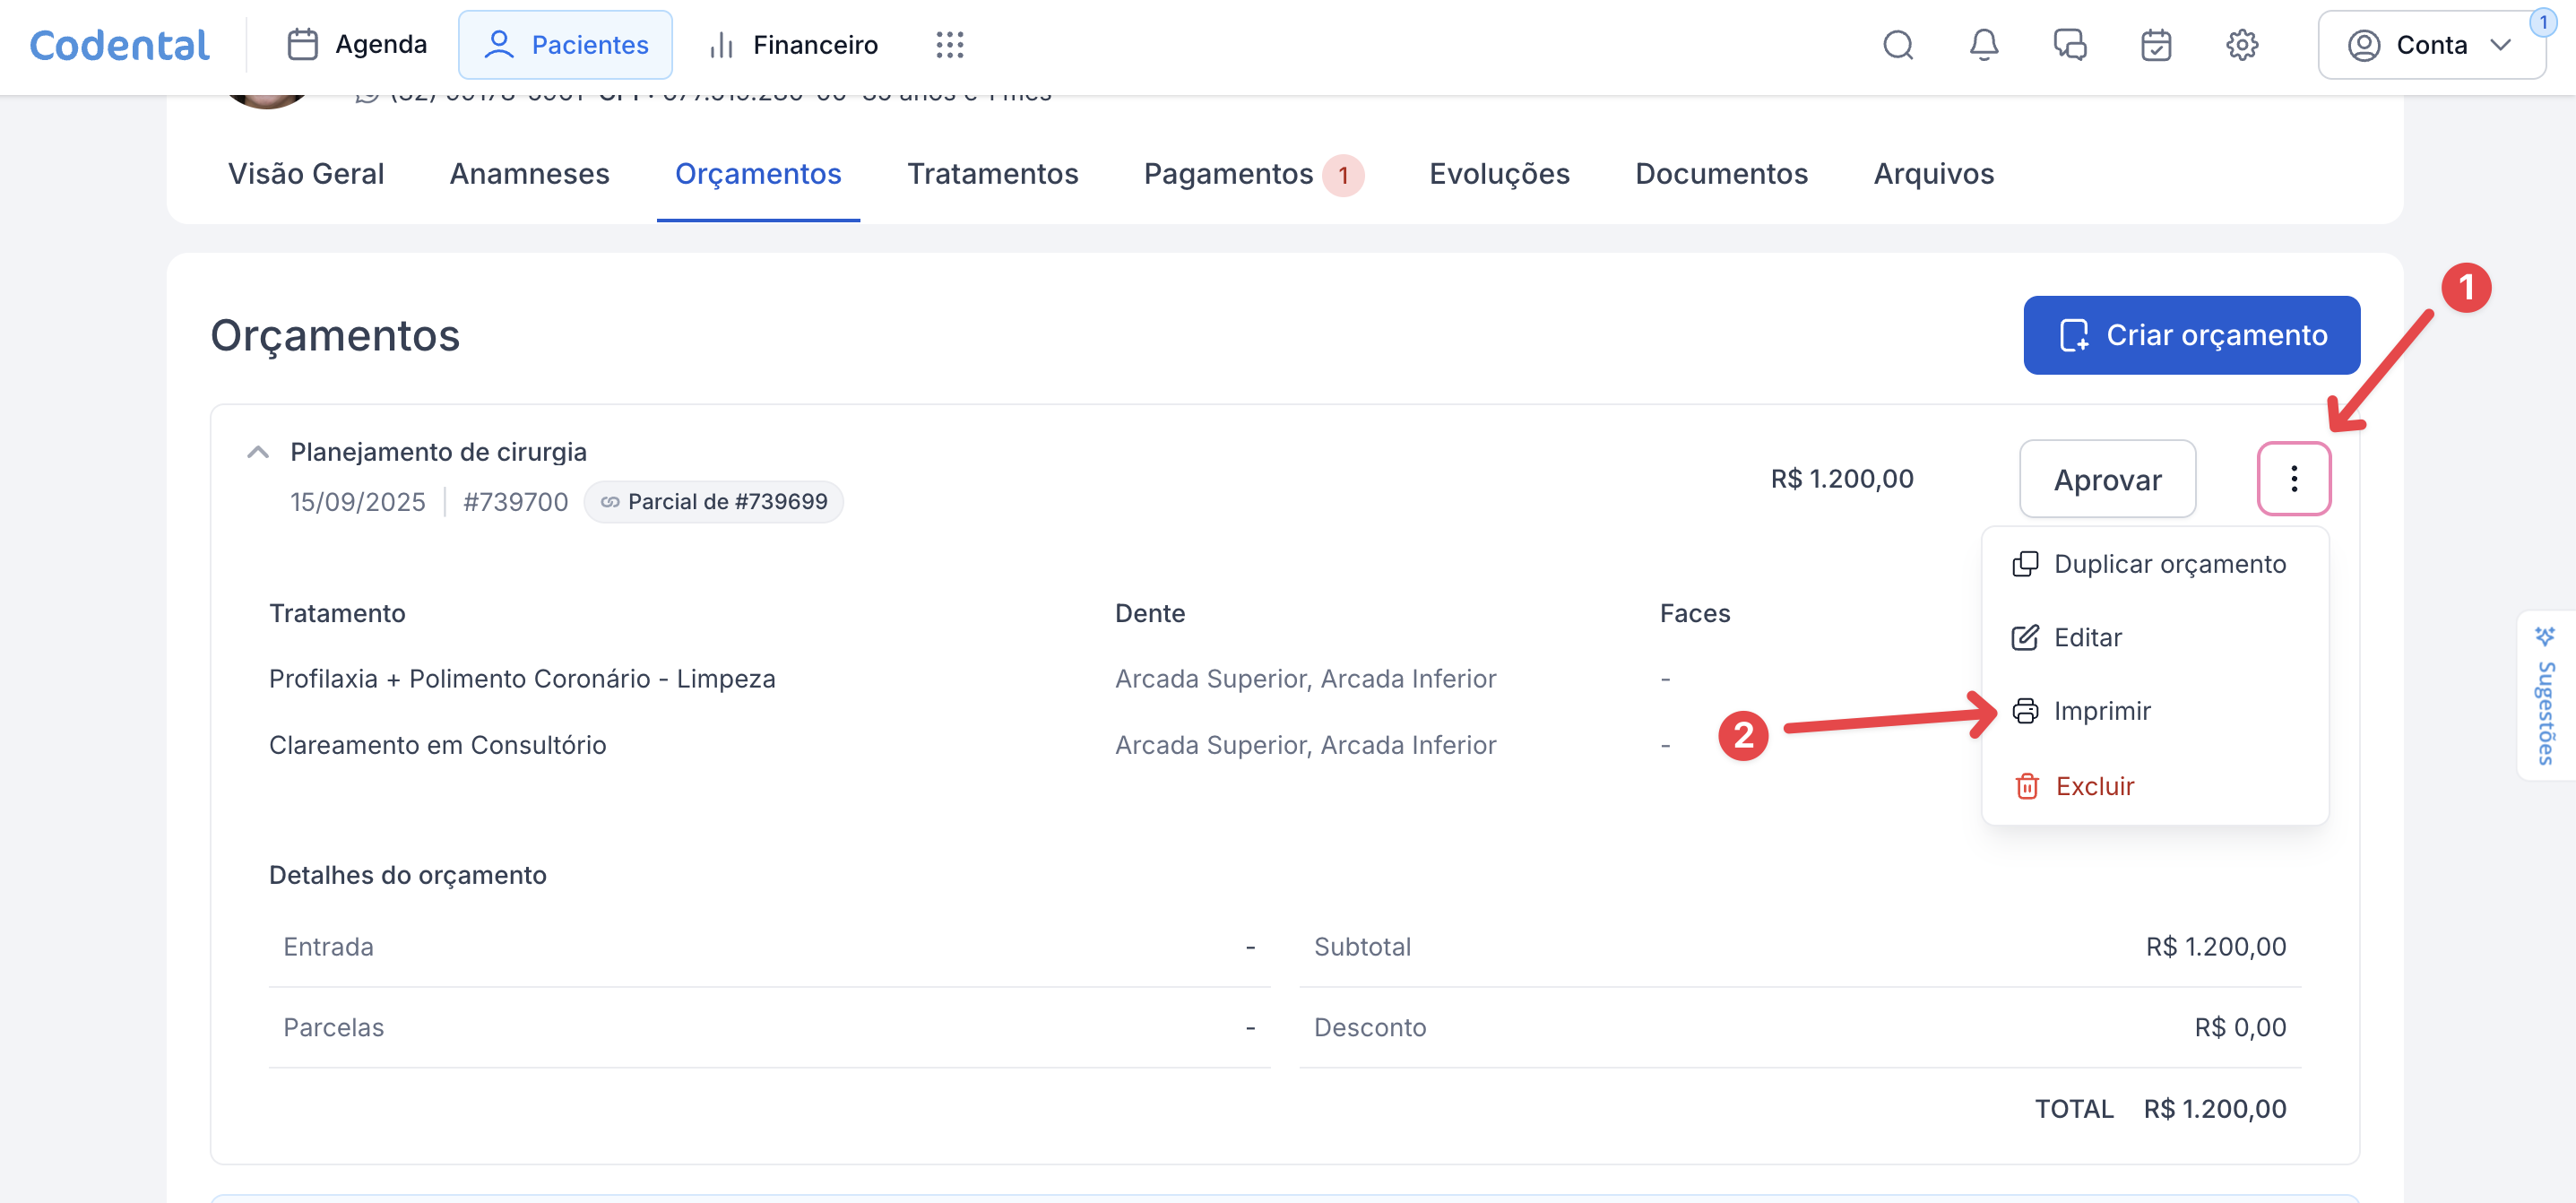
Task: Click the Parcial de #739699 link badge
Action: [x=714, y=502]
